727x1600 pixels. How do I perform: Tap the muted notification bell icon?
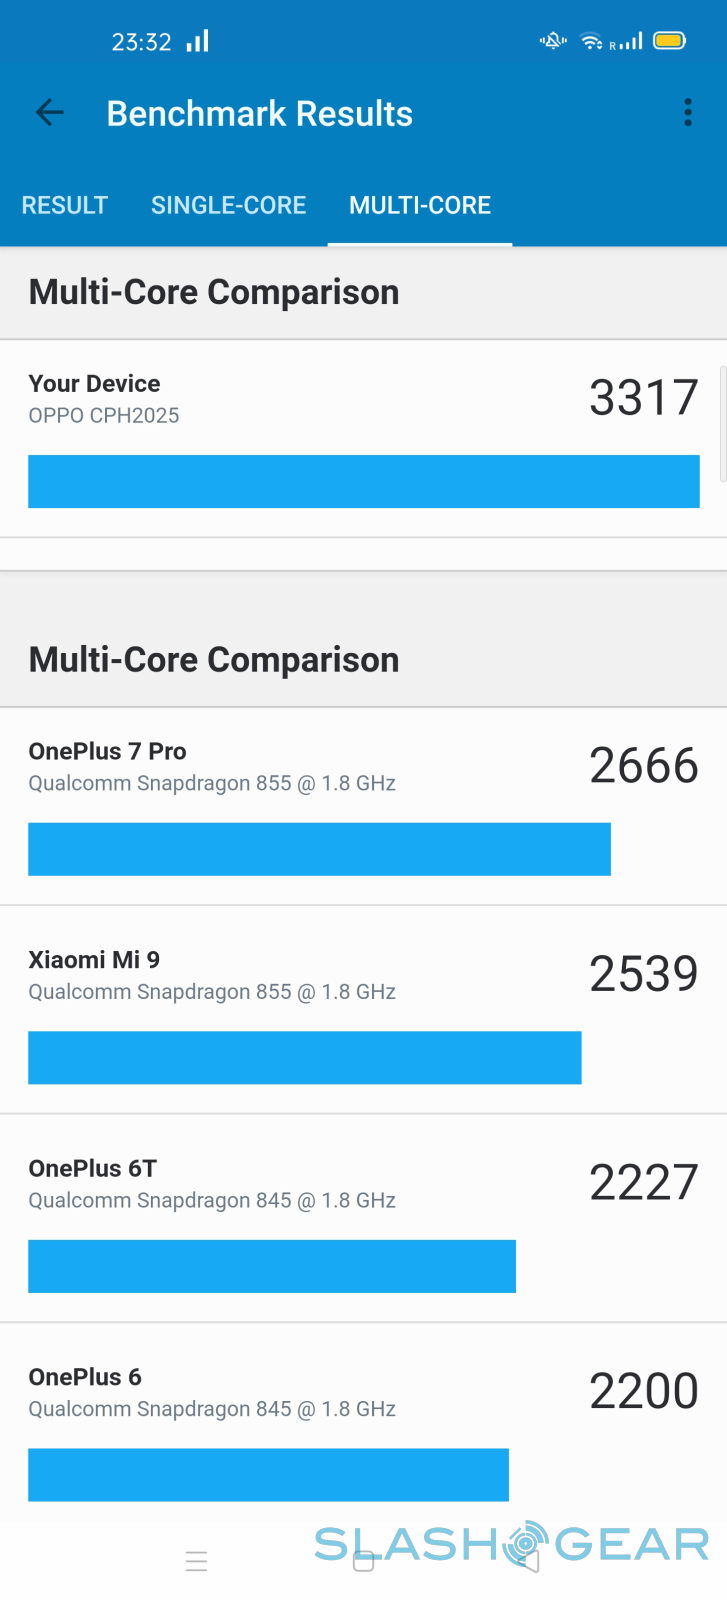point(553,41)
